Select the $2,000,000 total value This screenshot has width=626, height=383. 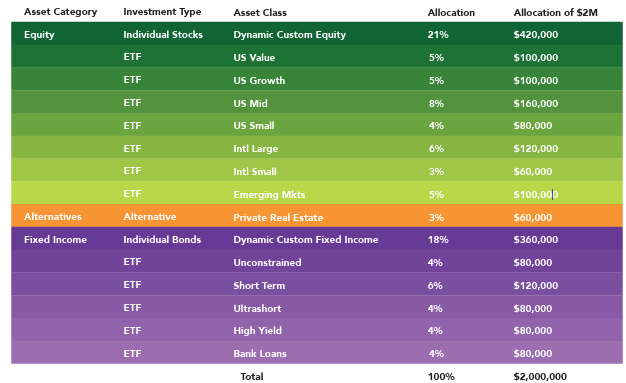(540, 377)
